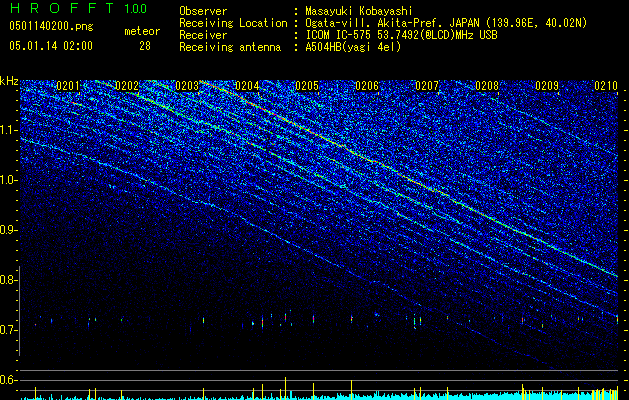
Task: Click the 0201 time label
Action: [68, 86]
